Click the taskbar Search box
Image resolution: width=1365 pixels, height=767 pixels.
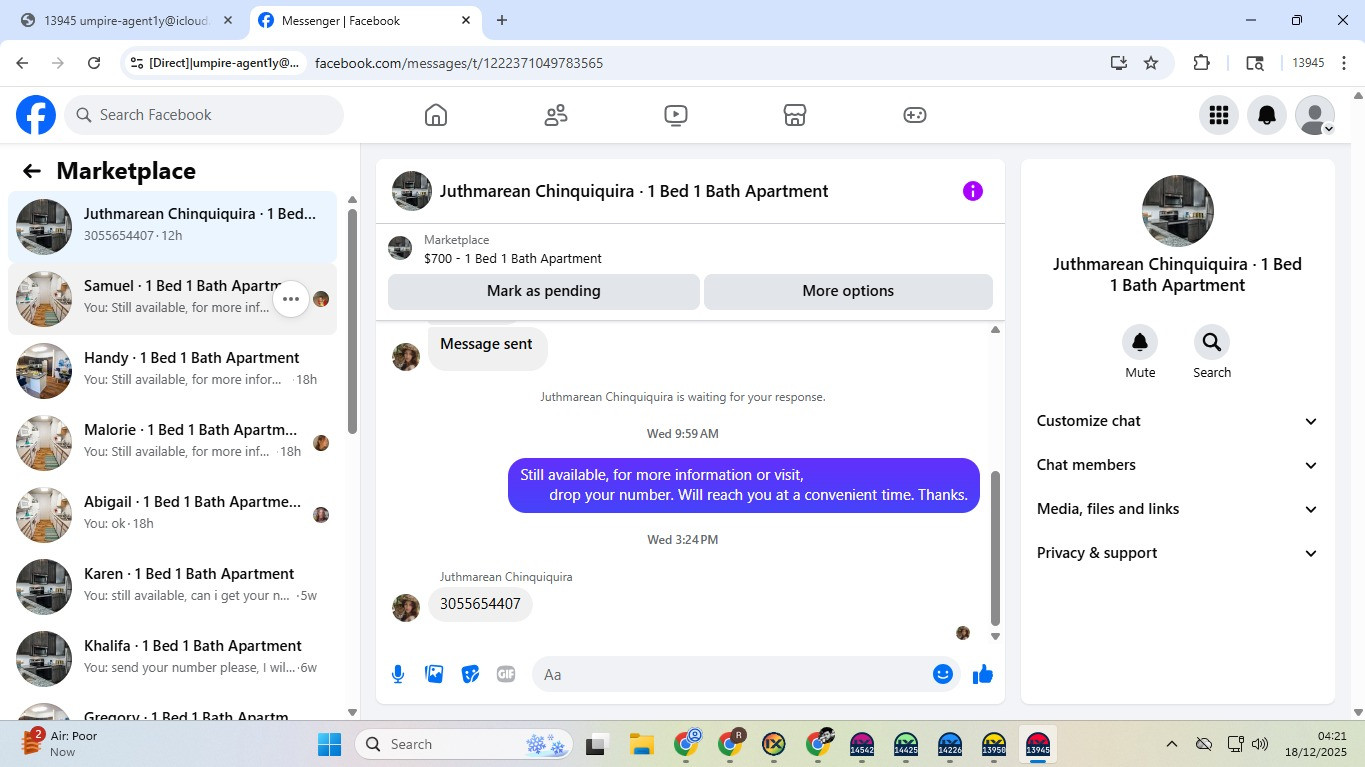[463, 744]
